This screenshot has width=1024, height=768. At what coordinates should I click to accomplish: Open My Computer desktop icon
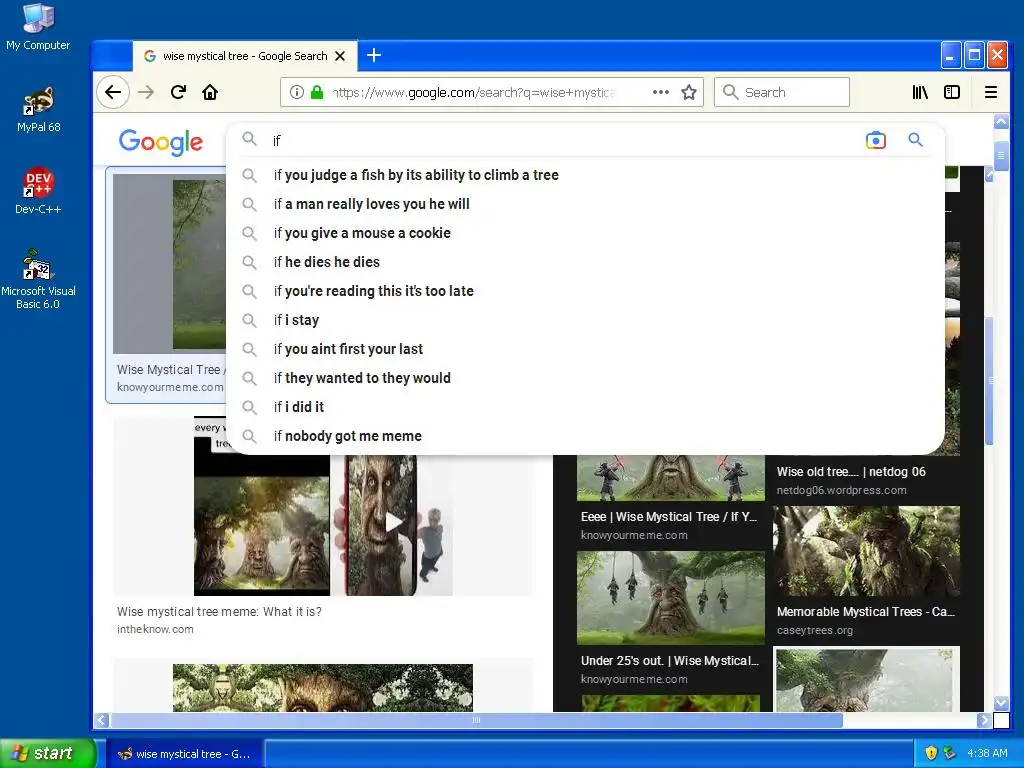38,27
